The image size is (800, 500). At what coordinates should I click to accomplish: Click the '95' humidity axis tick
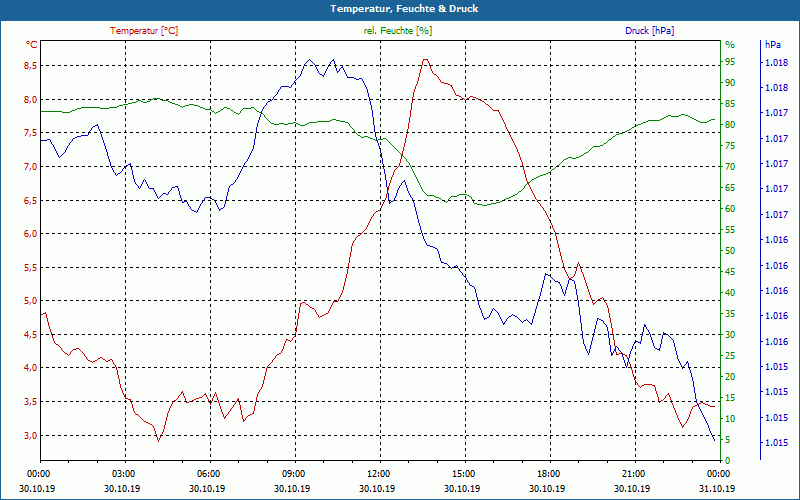[730, 62]
